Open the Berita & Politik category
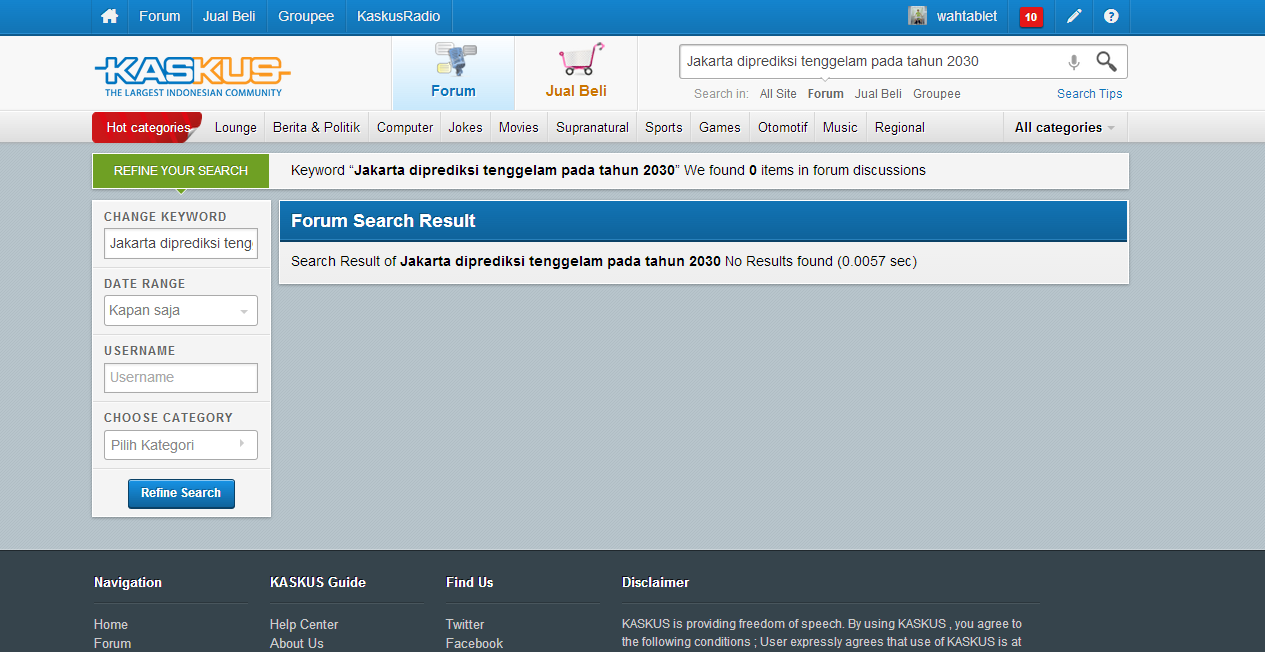1265x652 pixels. tap(316, 128)
